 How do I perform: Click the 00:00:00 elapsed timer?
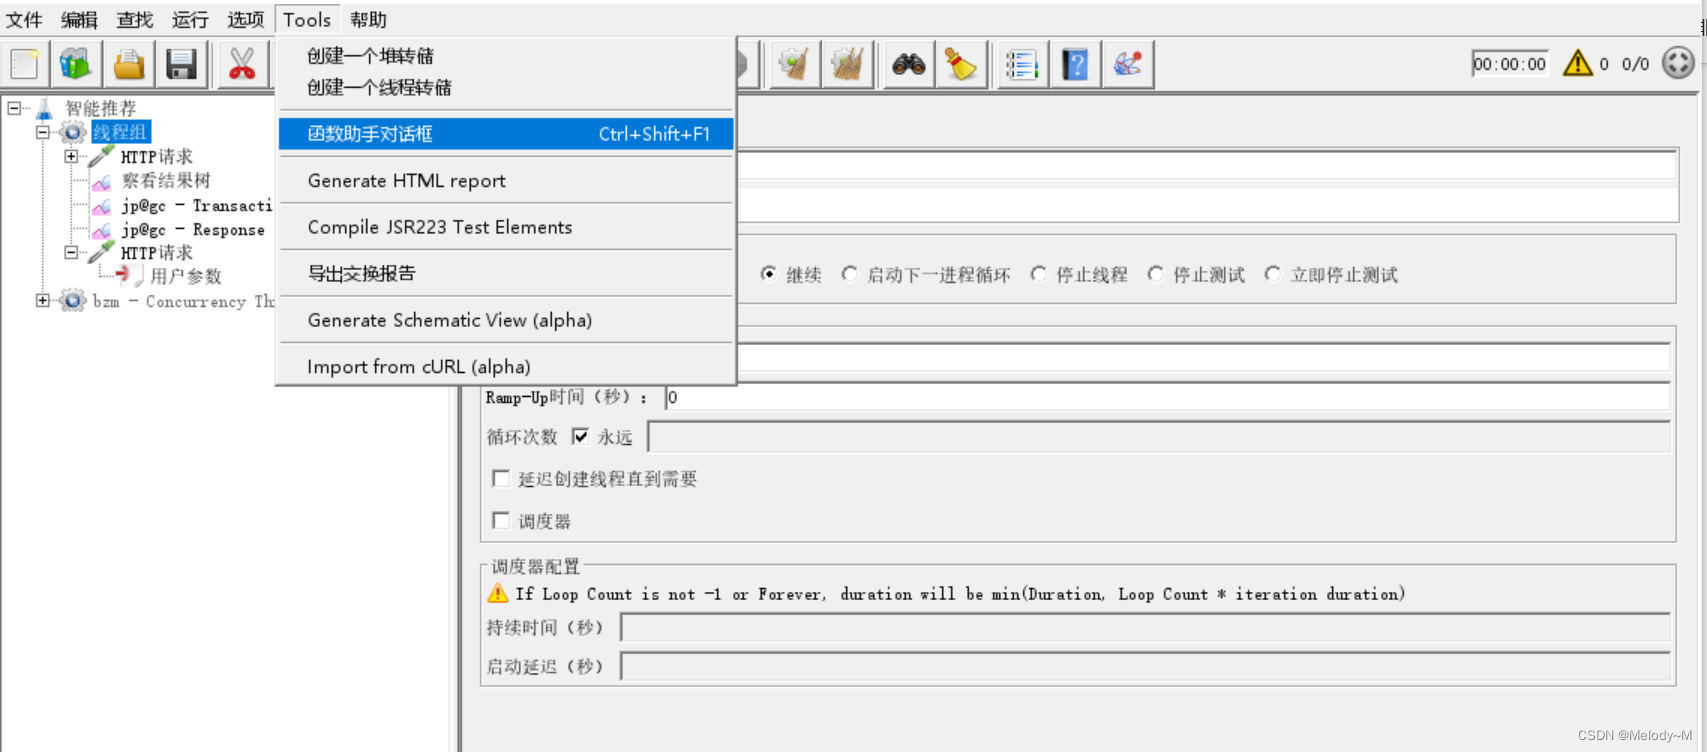1510,64
